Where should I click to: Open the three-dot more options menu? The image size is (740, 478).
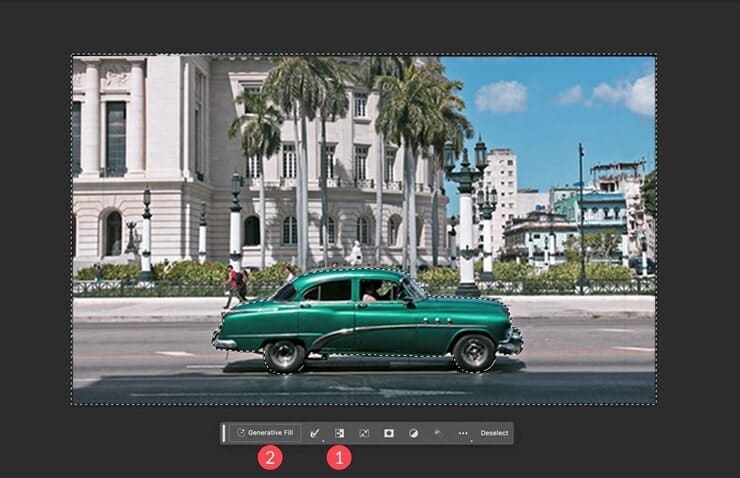(x=463, y=433)
